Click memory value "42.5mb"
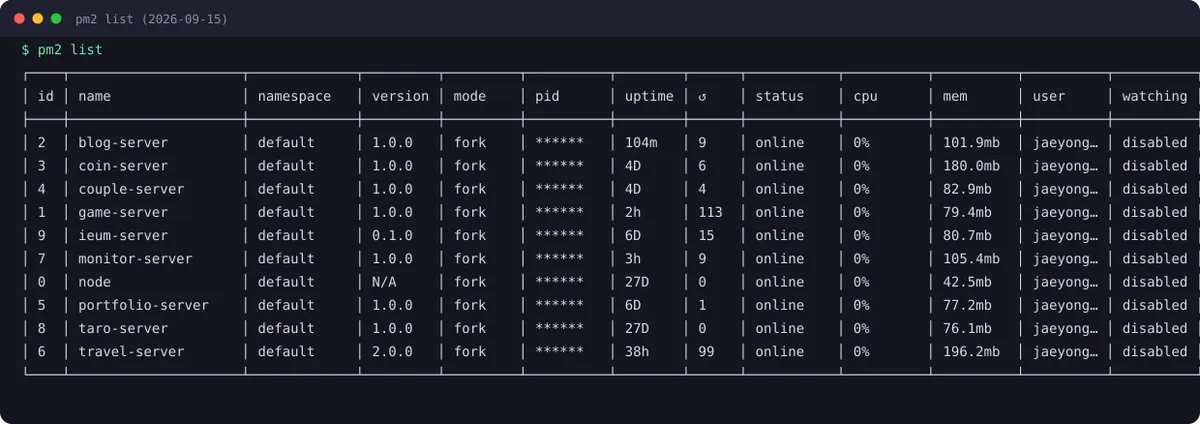The width and height of the screenshot is (1200, 424). pyautogui.click(x=967, y=282)
